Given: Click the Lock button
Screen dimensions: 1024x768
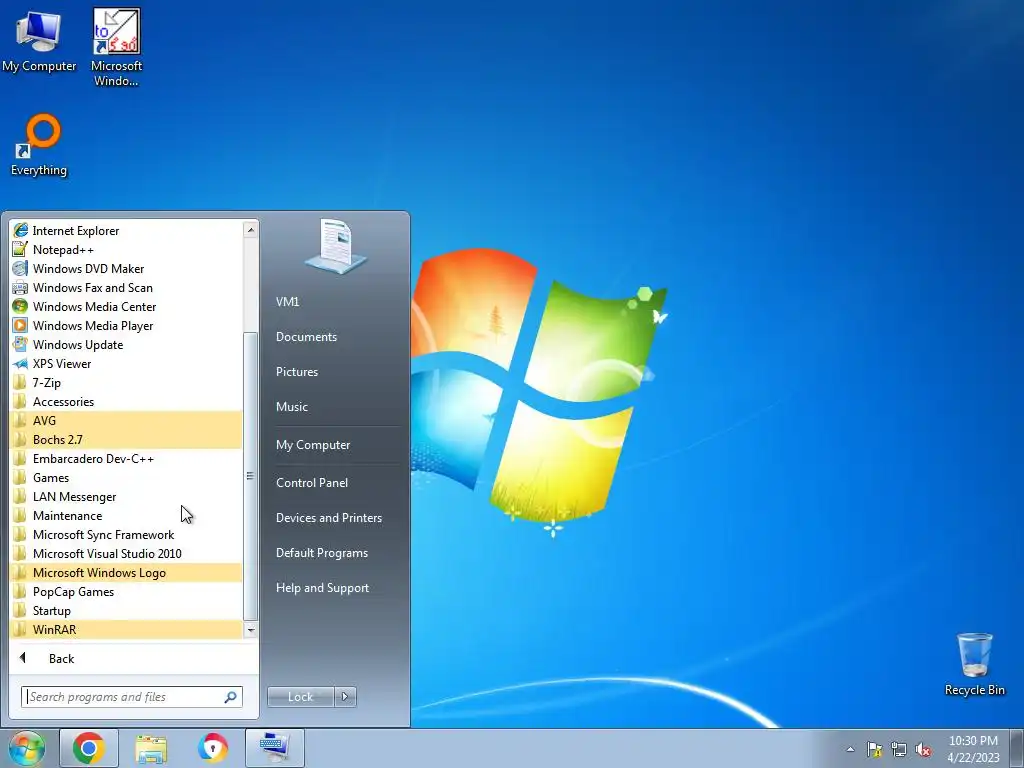Looking at the screenshot, I should pos(300,697).
